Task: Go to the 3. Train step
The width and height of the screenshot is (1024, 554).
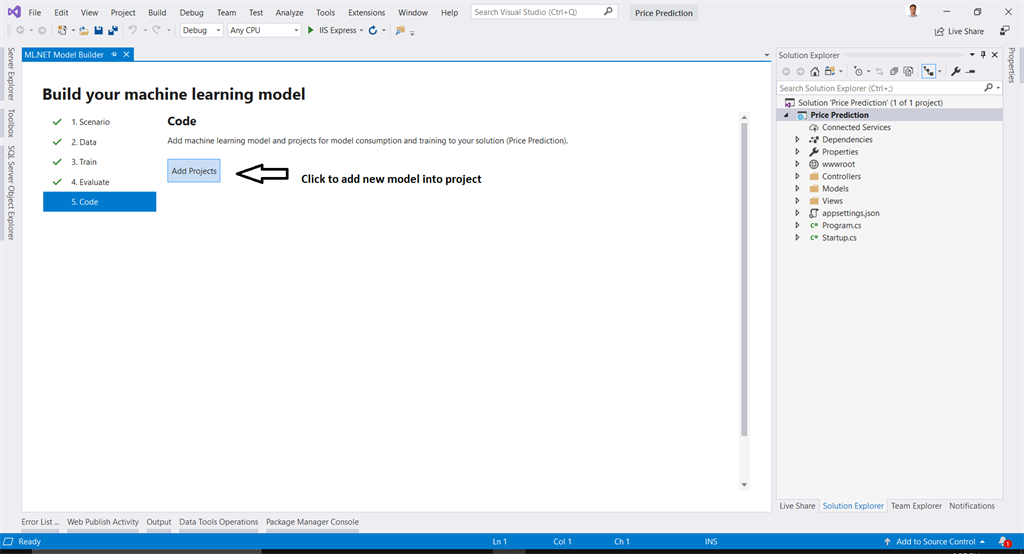Action: click(x=84, y=162)
